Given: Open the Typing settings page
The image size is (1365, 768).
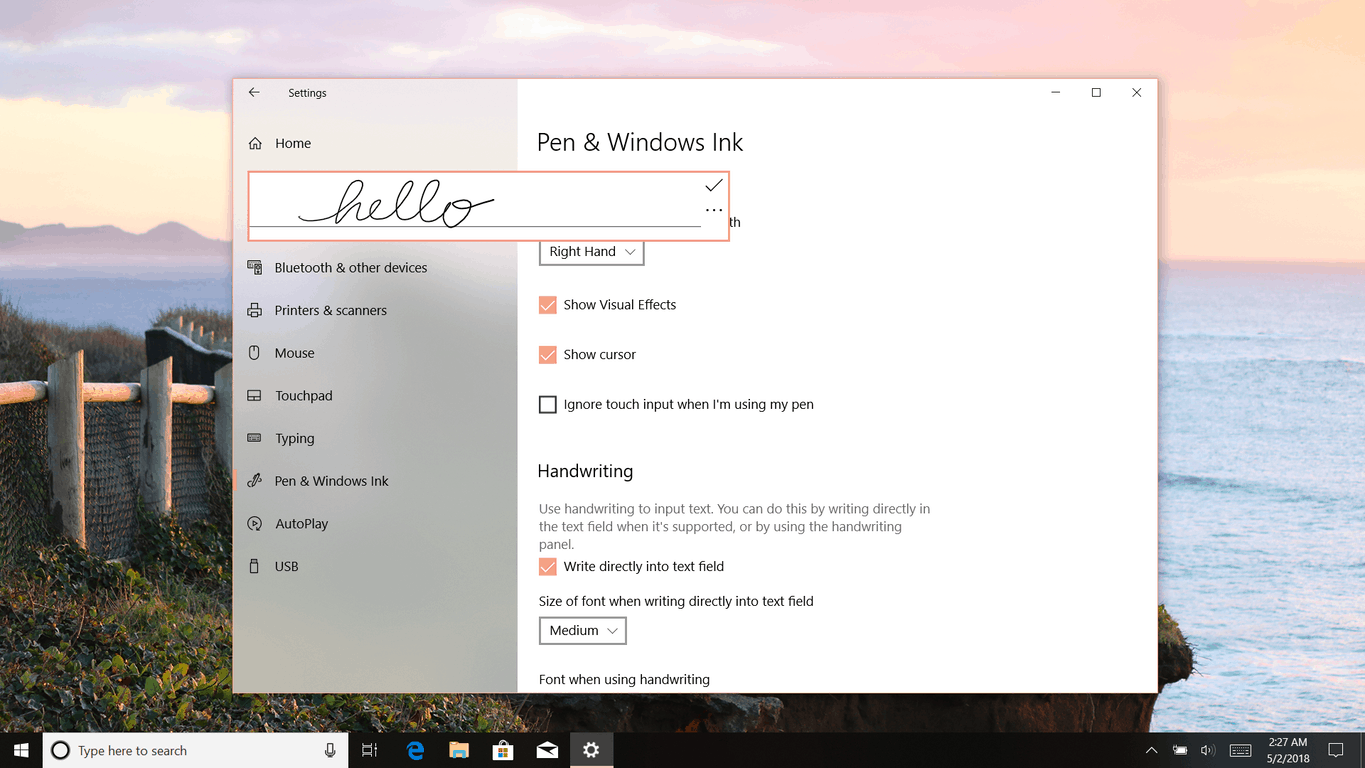Looking at the screenshot, I should pos(375,438).
